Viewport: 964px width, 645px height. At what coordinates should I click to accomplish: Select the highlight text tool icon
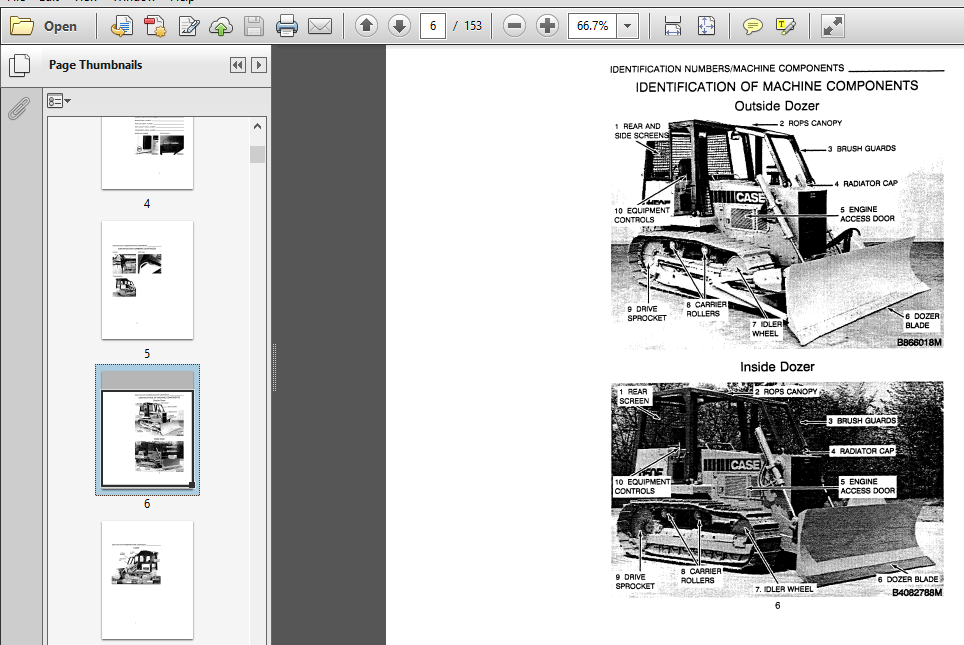tap(786, 26)
